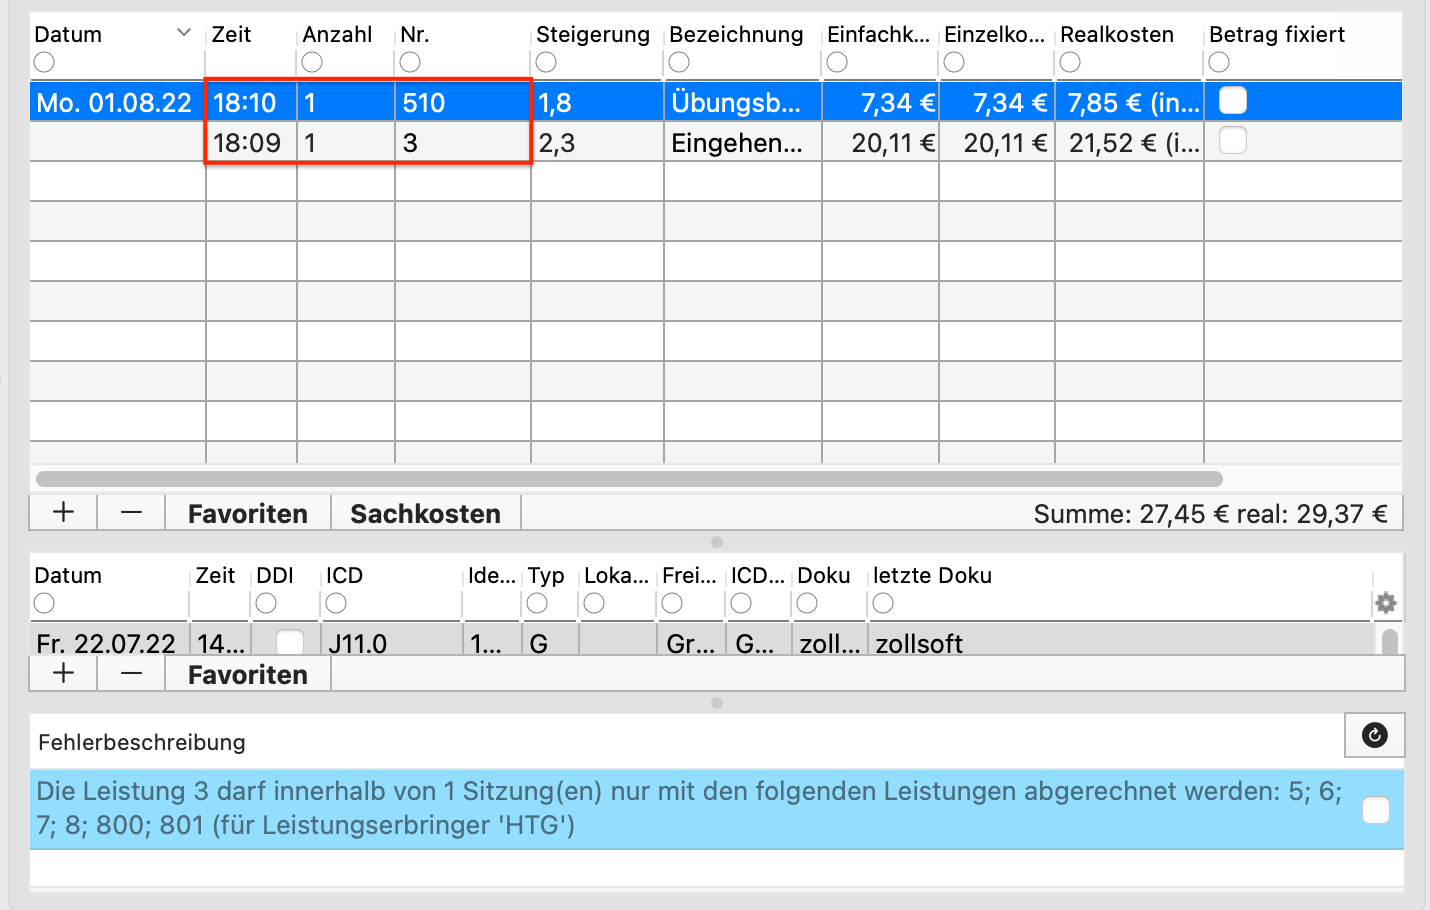The image size is (1430, 910).
Task: Select the radio circle under the Realkosten column
Action: tap(1070, 62)
